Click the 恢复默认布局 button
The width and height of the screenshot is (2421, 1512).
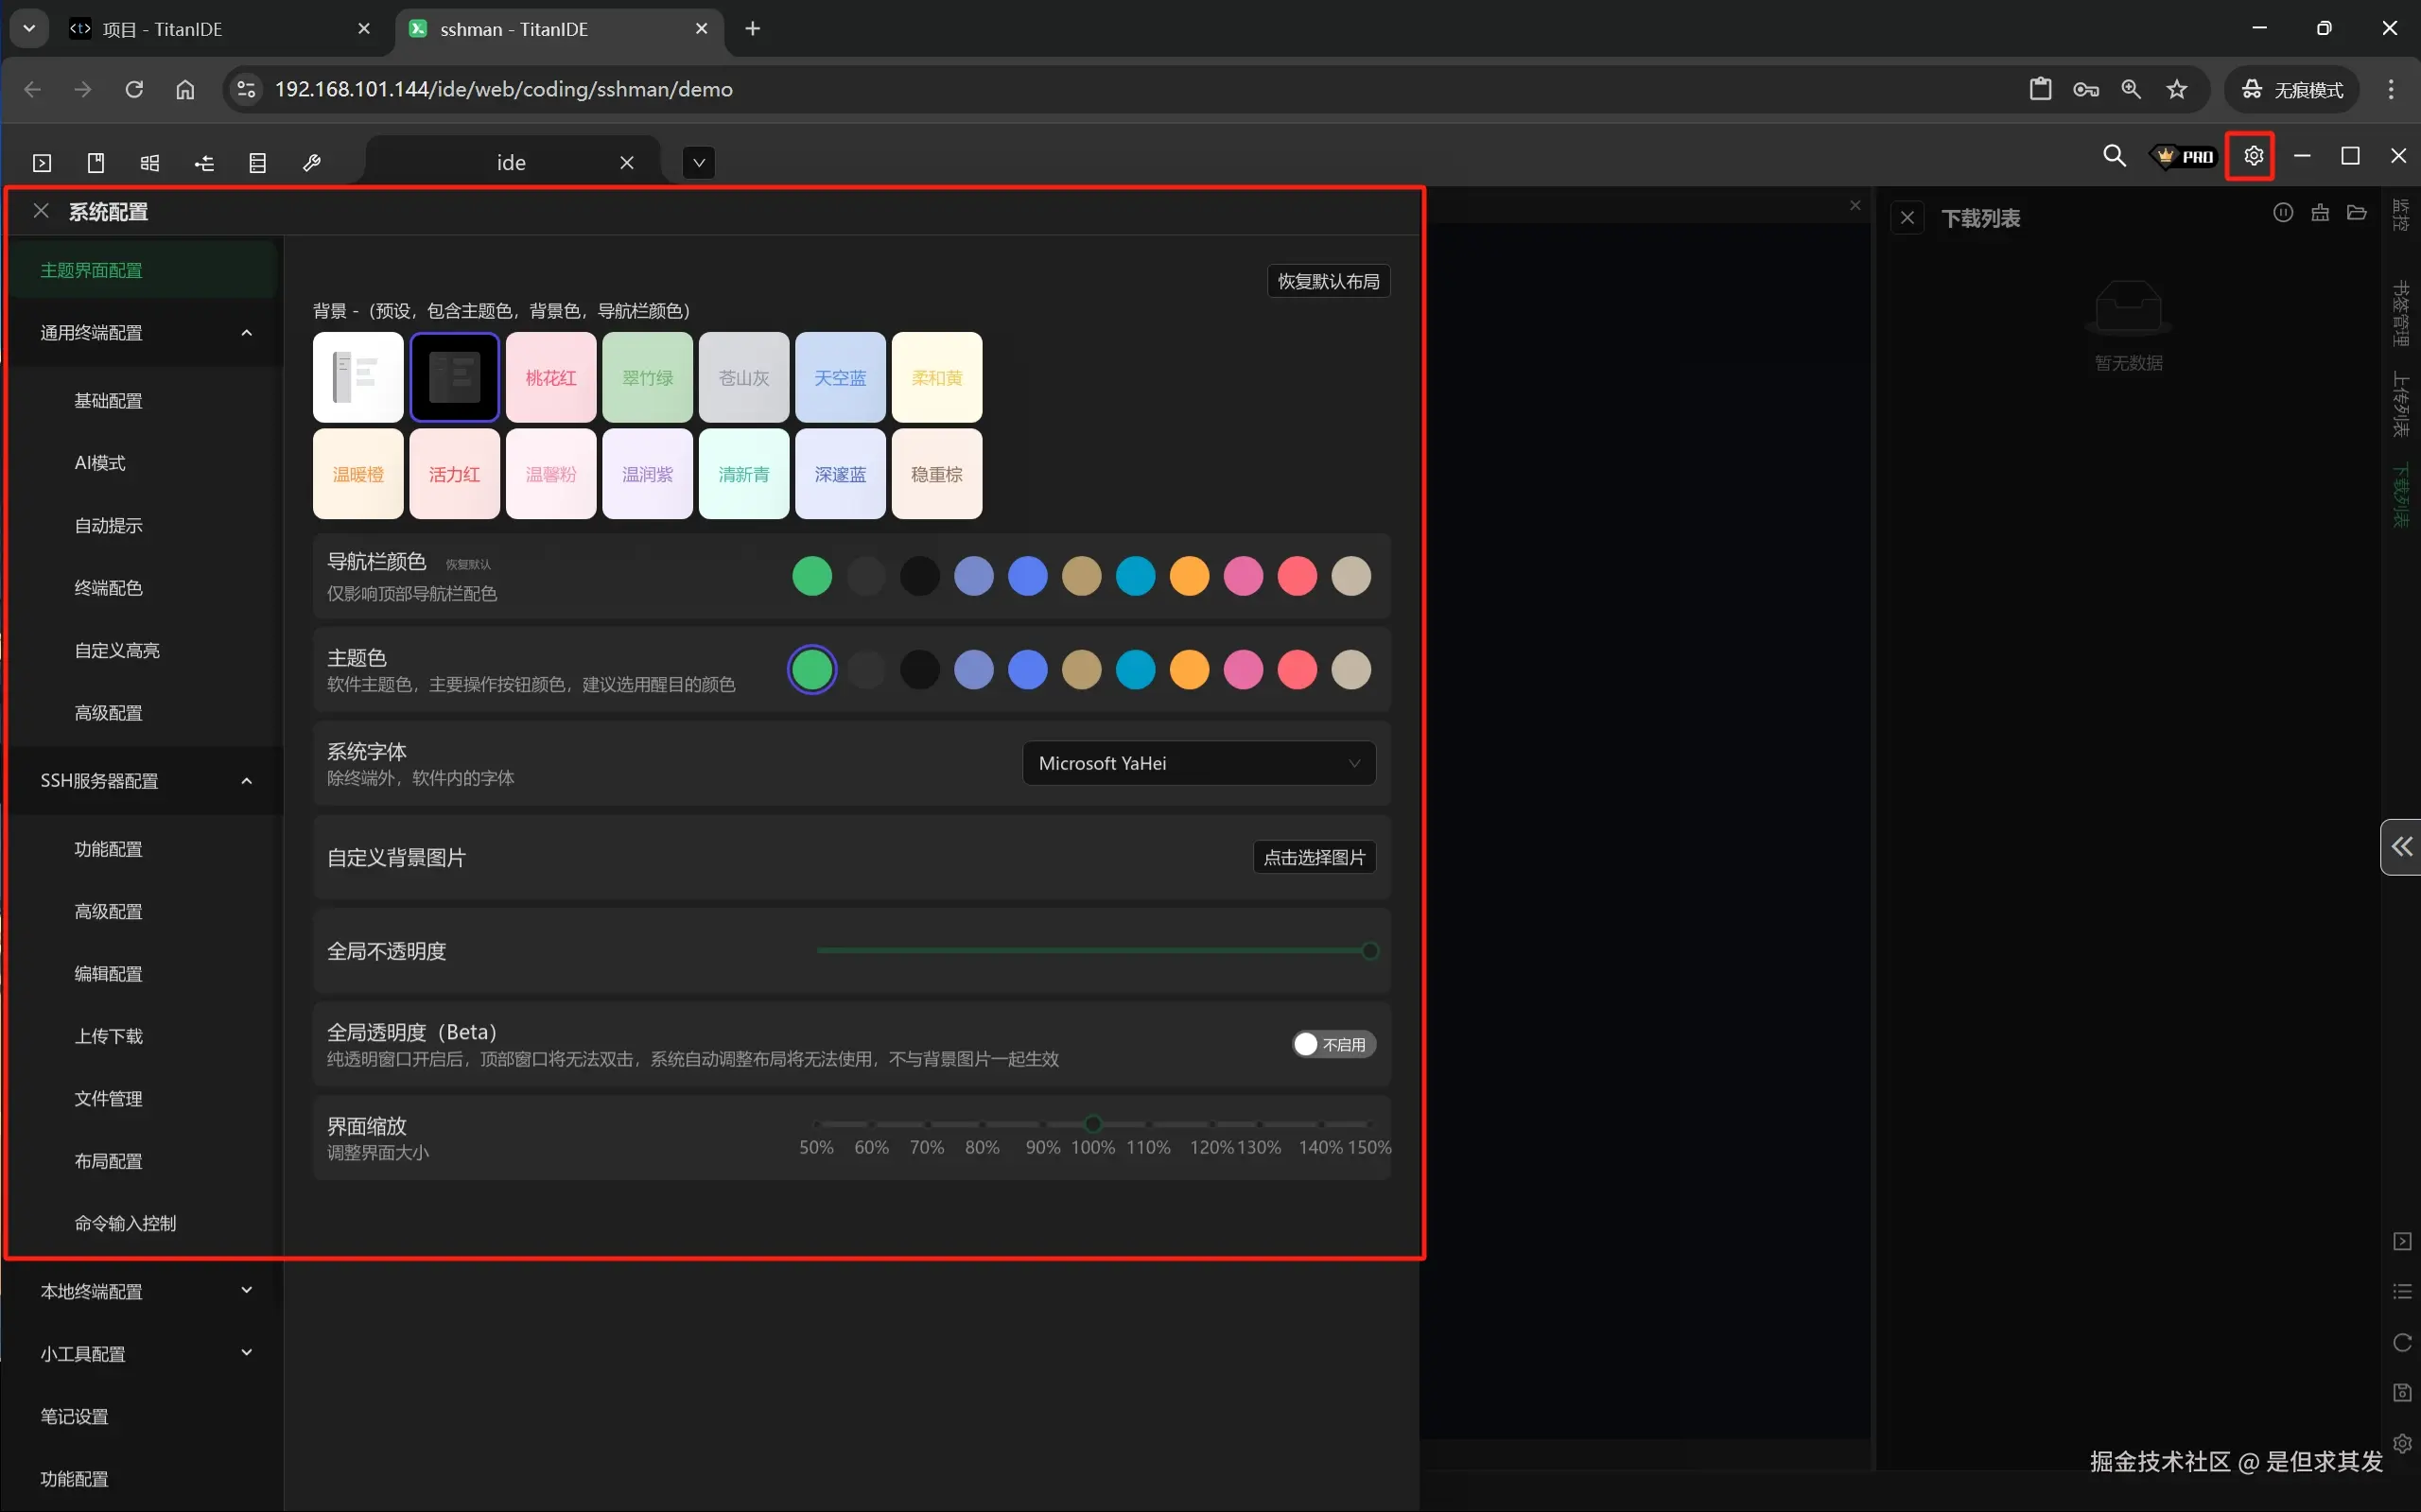coord(1328,281)
